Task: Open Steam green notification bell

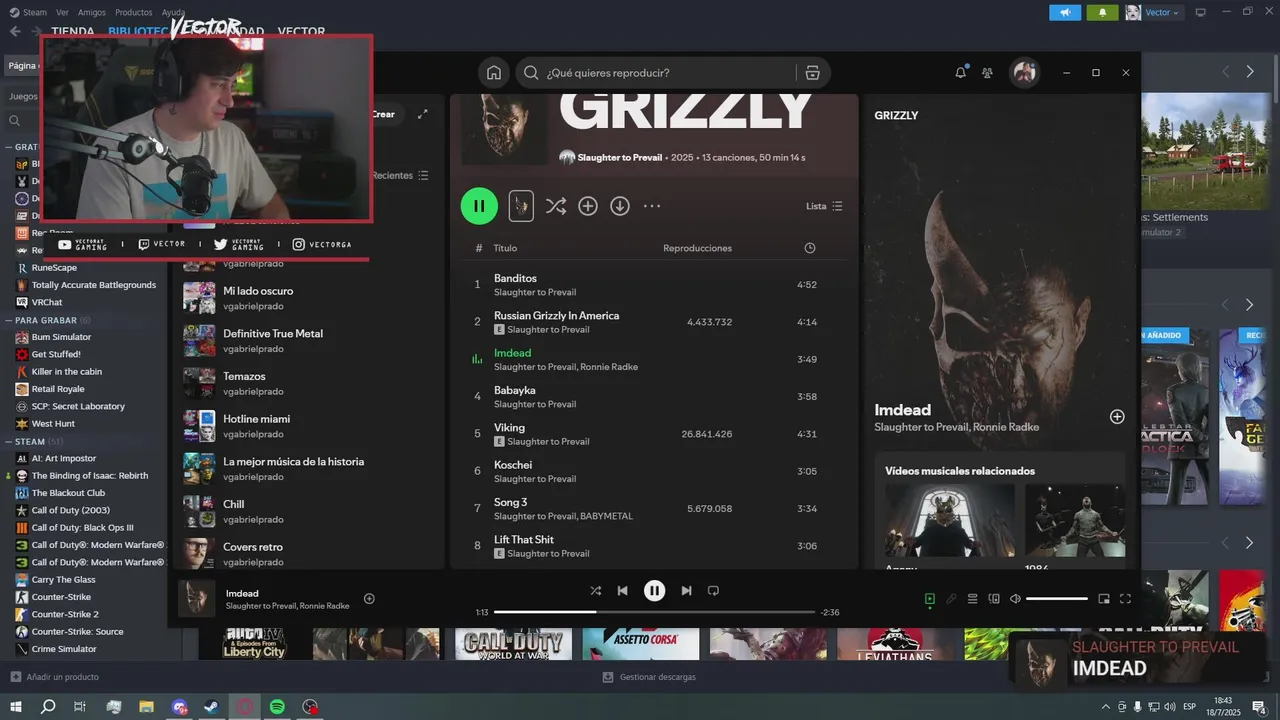Action: point(1102,12)
